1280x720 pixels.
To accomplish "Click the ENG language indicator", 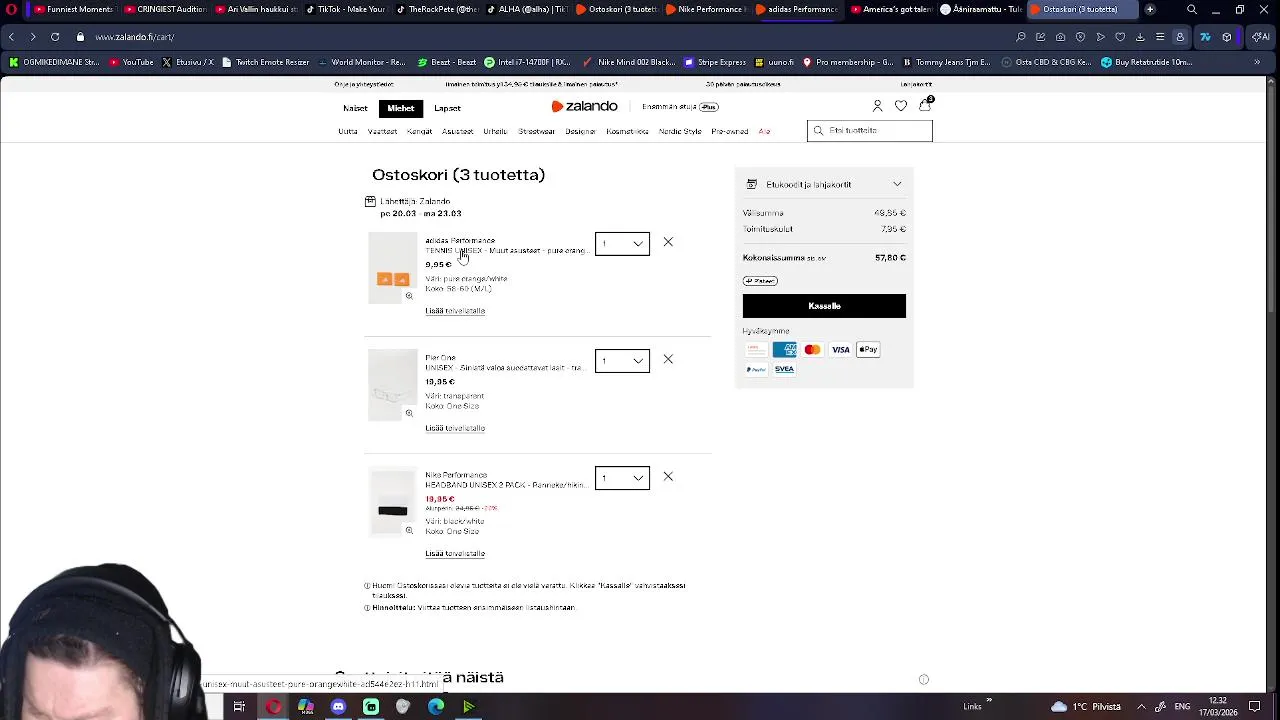I will 1181,706.
